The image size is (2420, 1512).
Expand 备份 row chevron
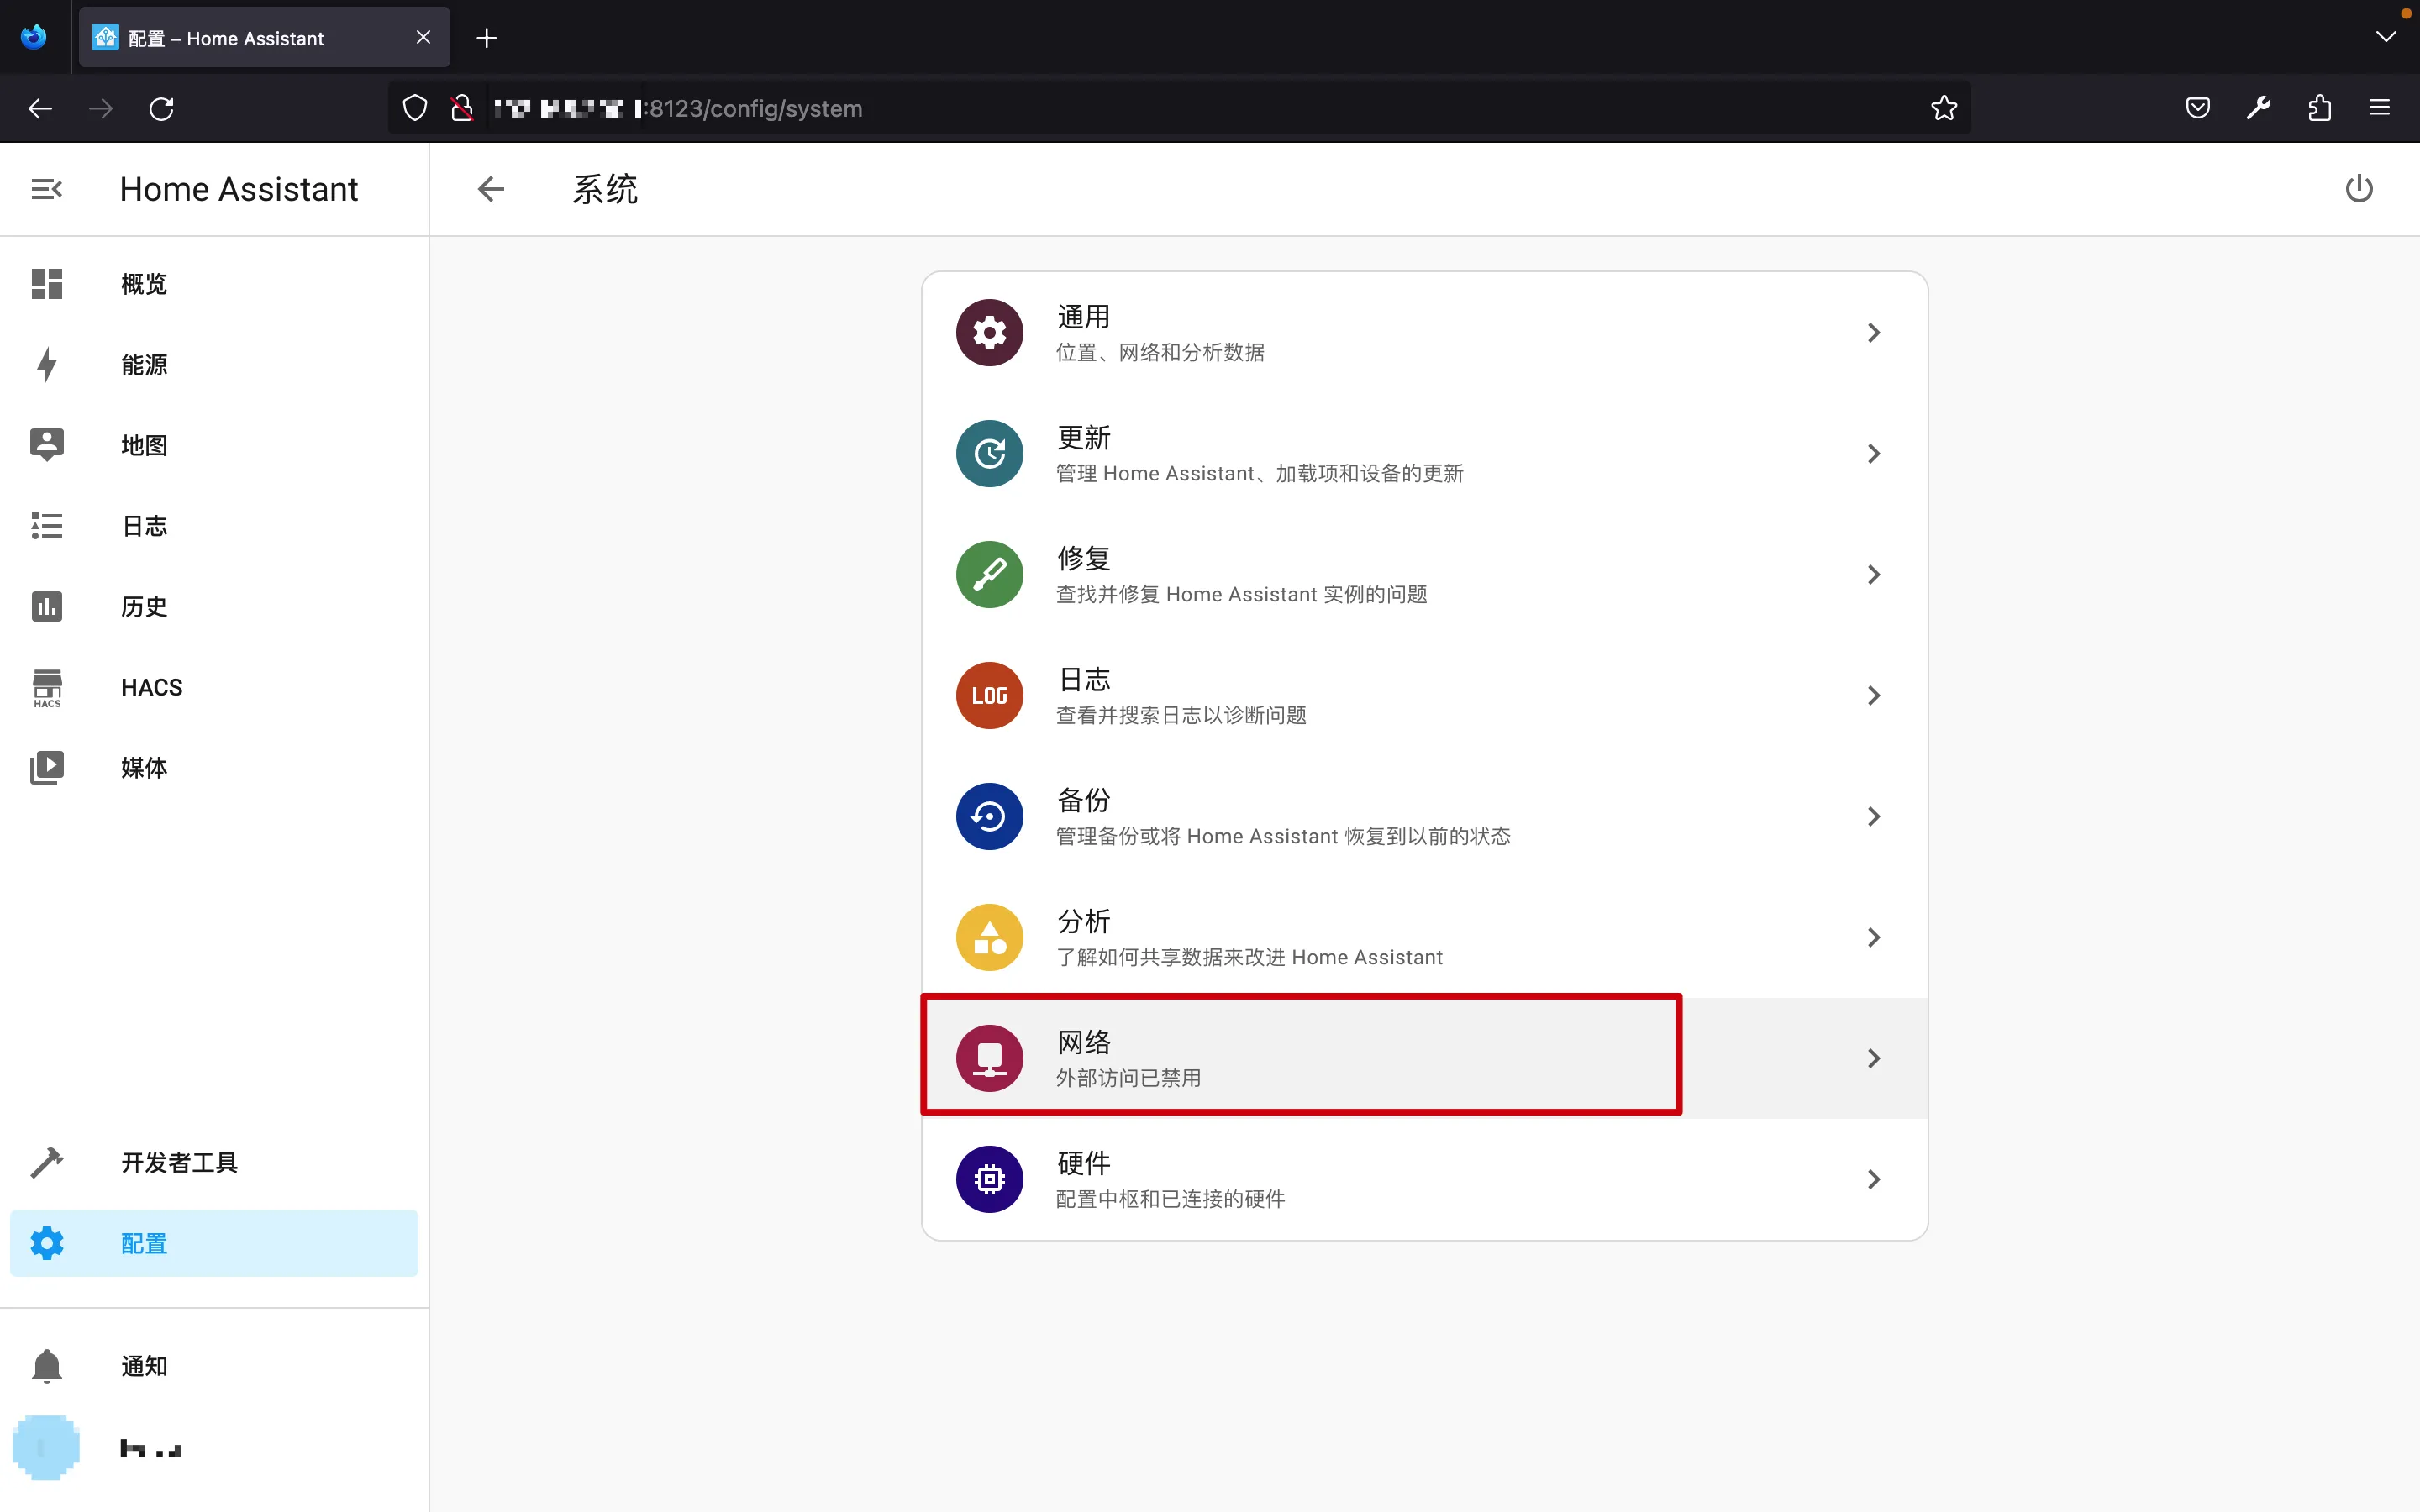click(x=1874, y=816)
